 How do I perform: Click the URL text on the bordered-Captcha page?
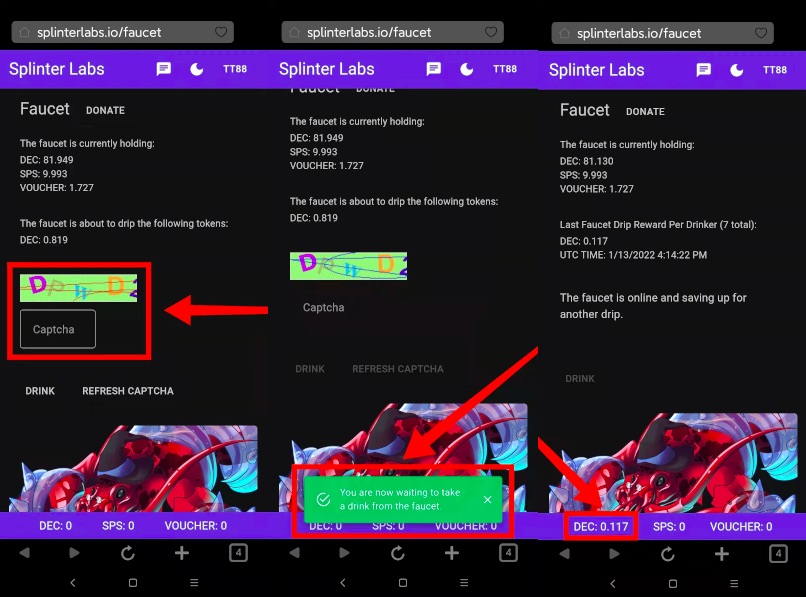pyautogui.click(x=99, y=32)
